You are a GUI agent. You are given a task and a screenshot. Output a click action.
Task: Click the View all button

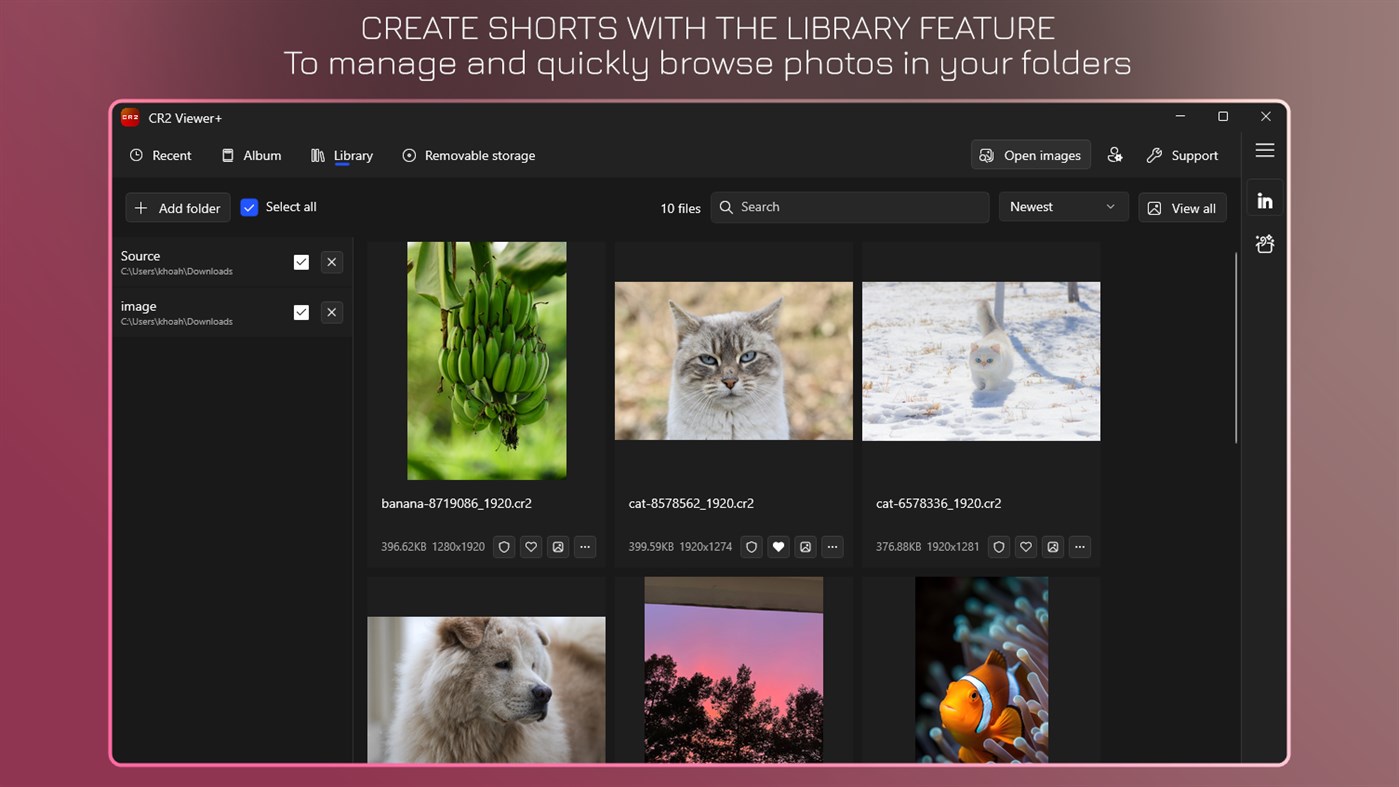(1182, 207)
